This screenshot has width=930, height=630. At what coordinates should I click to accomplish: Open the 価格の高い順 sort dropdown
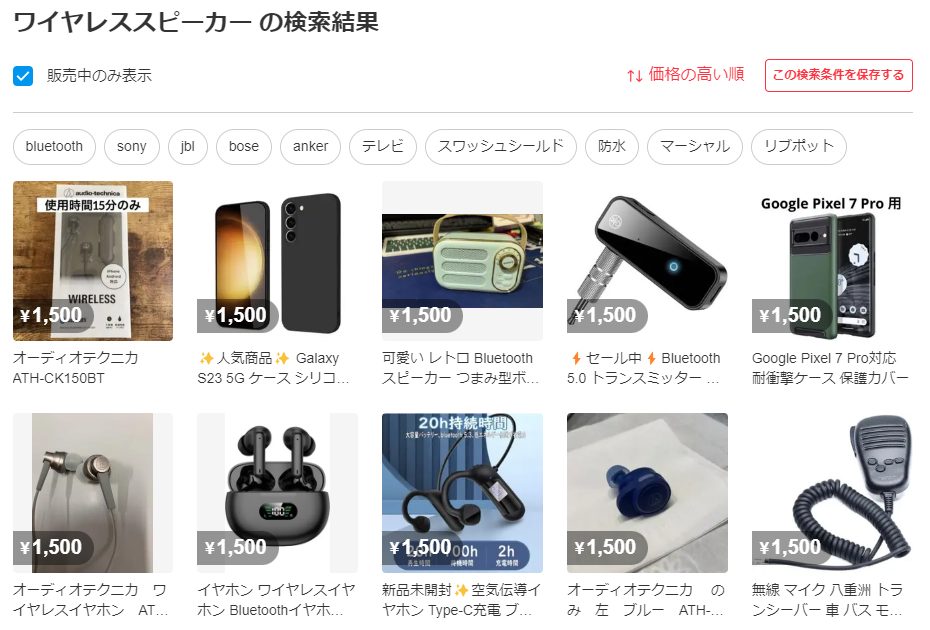click(685, 75)
